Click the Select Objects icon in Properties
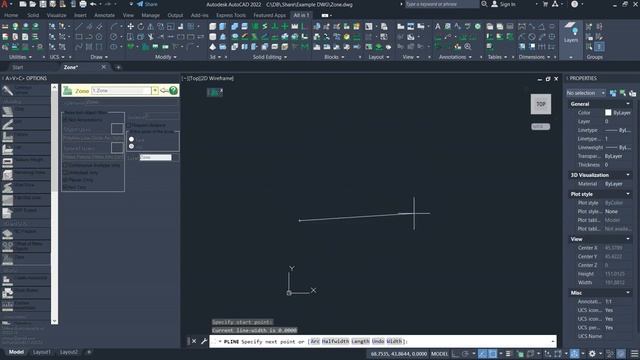 [x=622, y=93]
